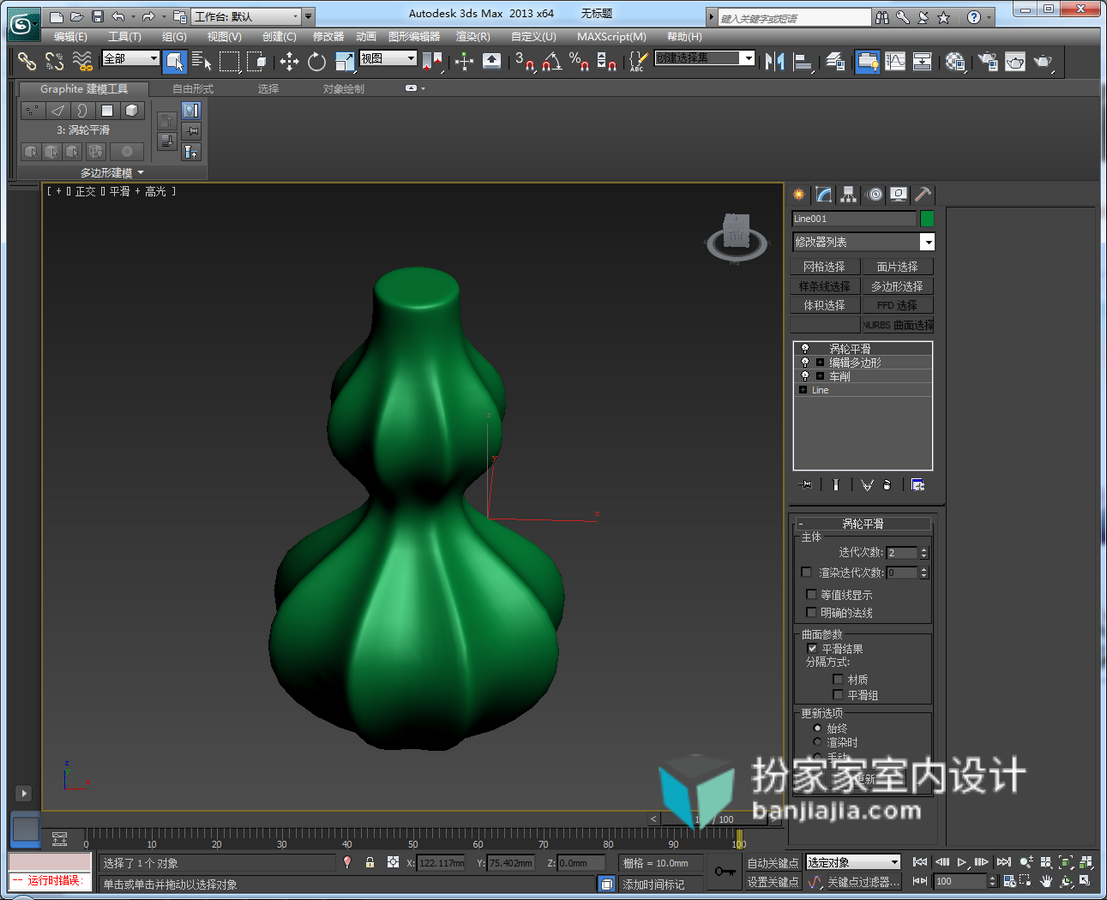Select the 渲染时 update radio button
This screenshot has height=900, width=1107.
[x=817, y=742]
